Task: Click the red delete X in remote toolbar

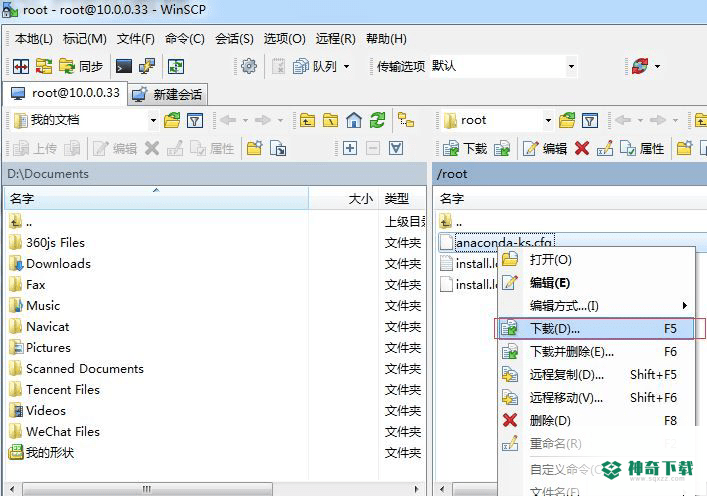Action: coord(582,148)
